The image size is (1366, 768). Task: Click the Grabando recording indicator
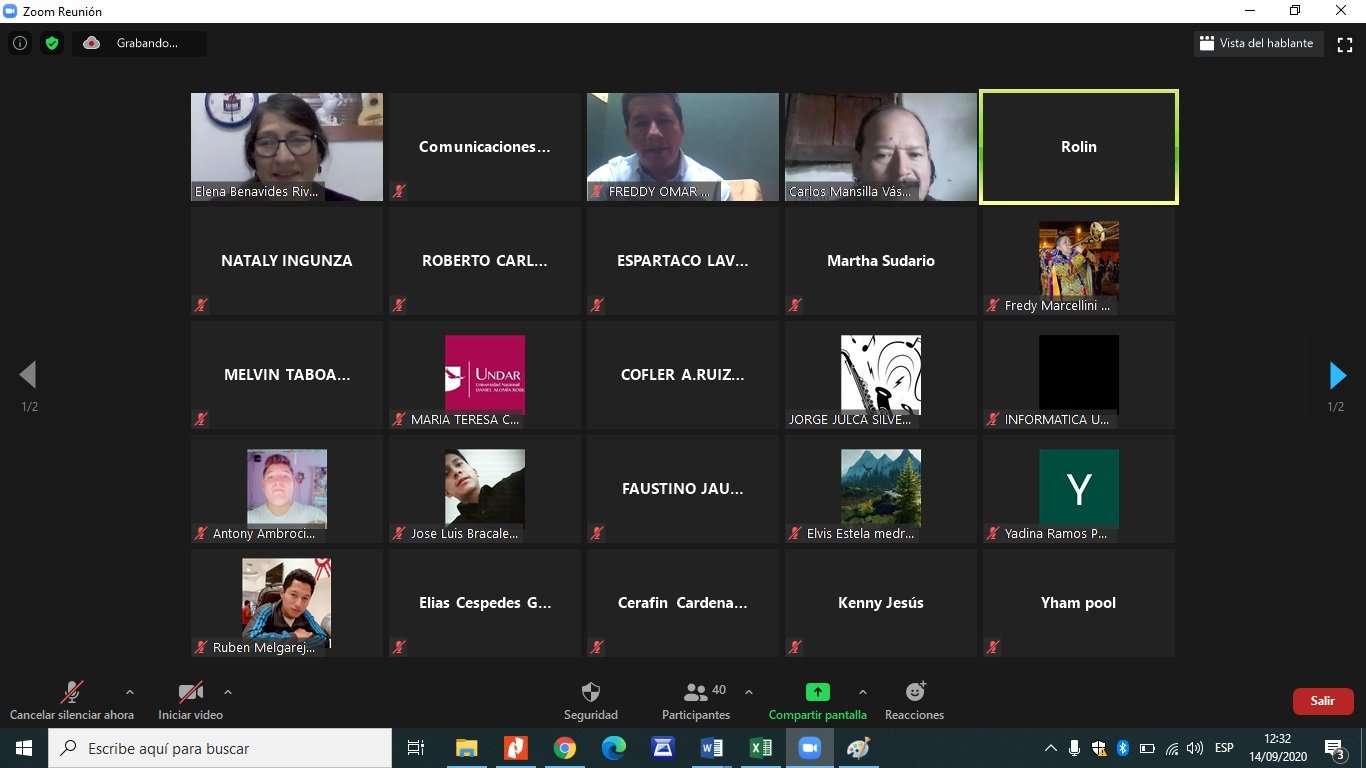[139, 43]
